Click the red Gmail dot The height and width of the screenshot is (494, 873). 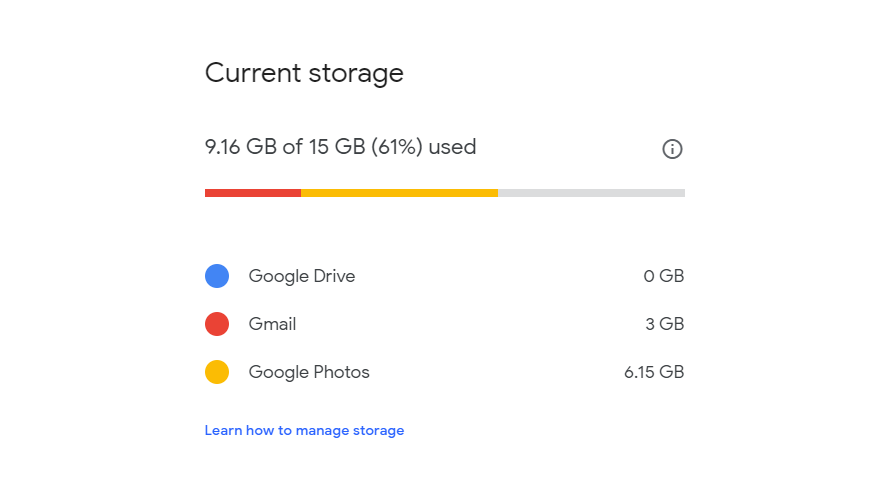pyautogui.click(x=217, y=324)
